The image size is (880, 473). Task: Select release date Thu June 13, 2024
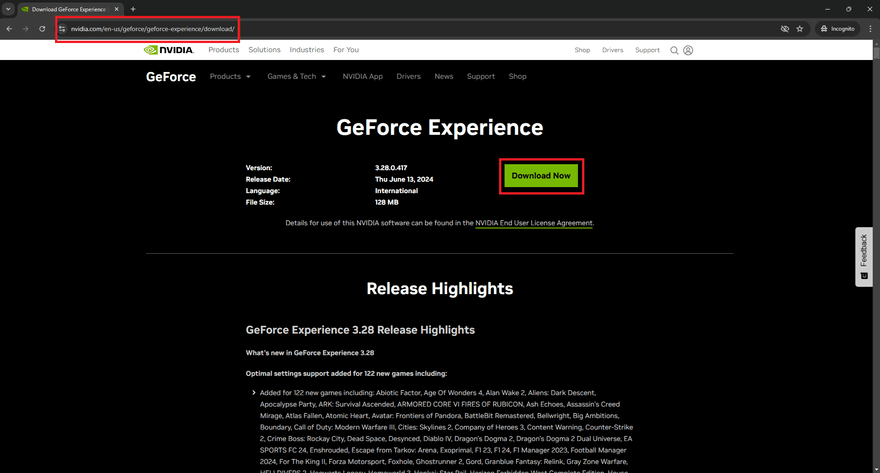[404, 180]
